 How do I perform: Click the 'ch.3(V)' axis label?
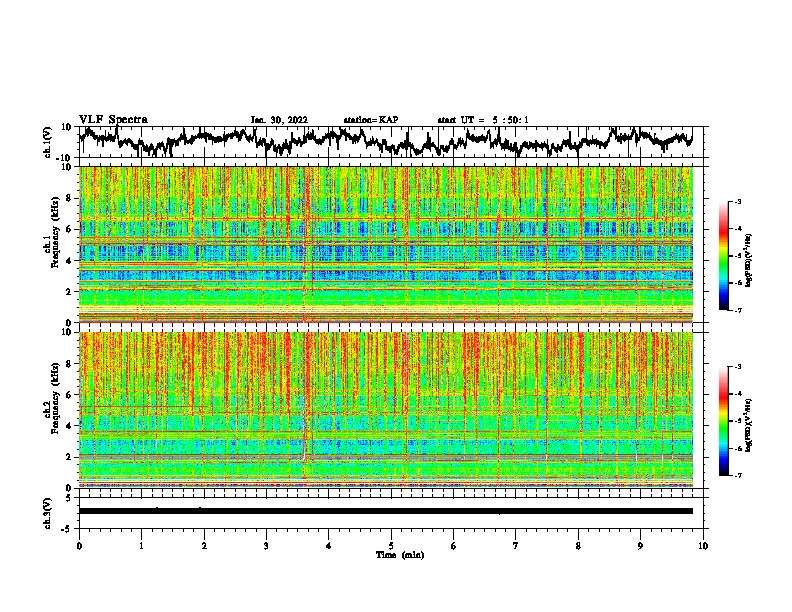pos(48,513)
